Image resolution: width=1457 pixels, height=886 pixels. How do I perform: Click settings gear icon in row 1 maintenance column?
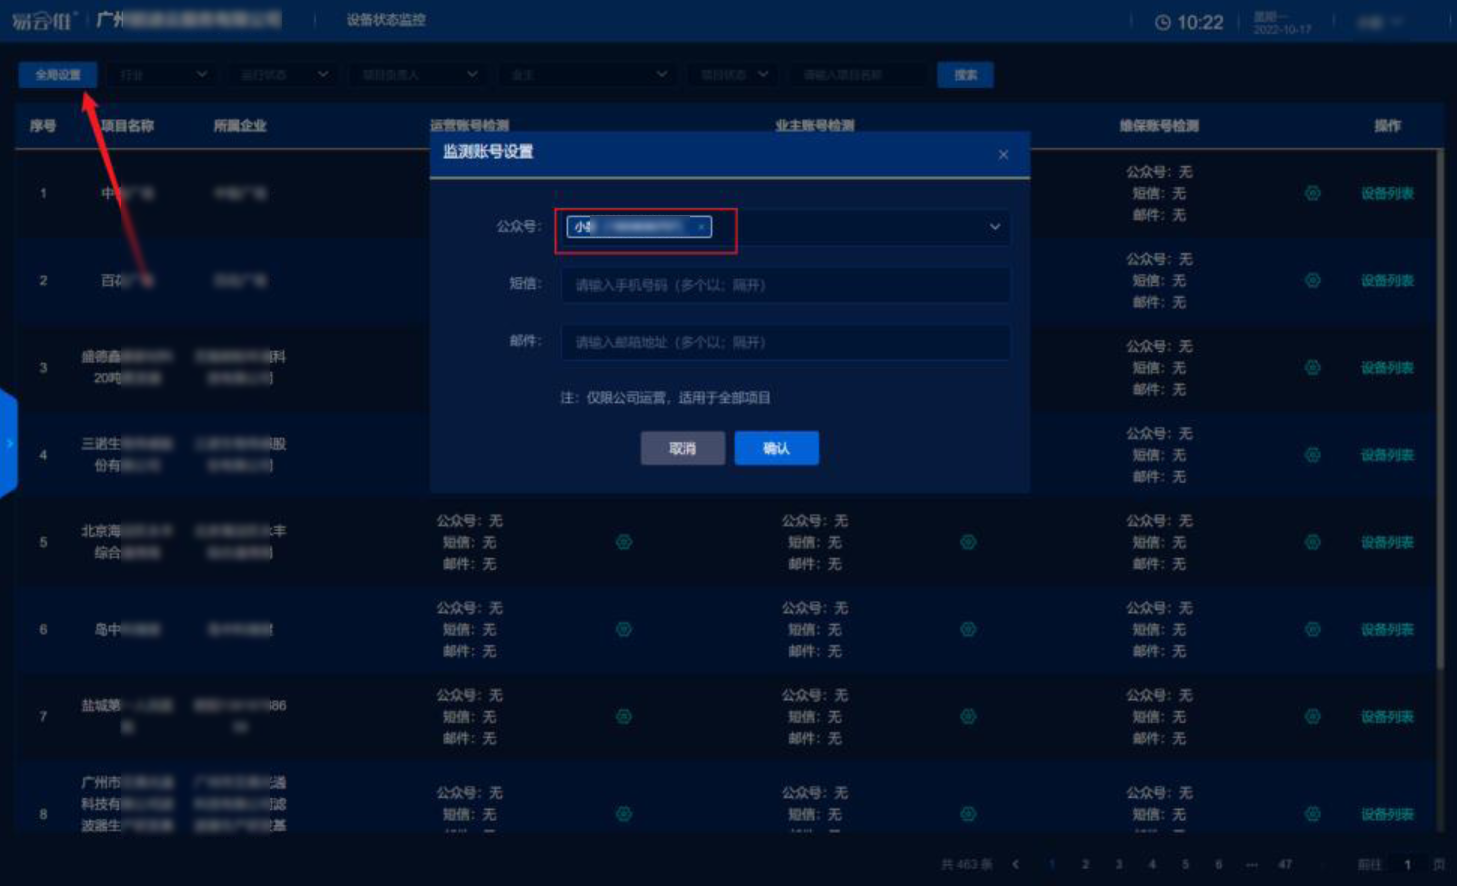pyautogui.click(x=1312, y=193)
